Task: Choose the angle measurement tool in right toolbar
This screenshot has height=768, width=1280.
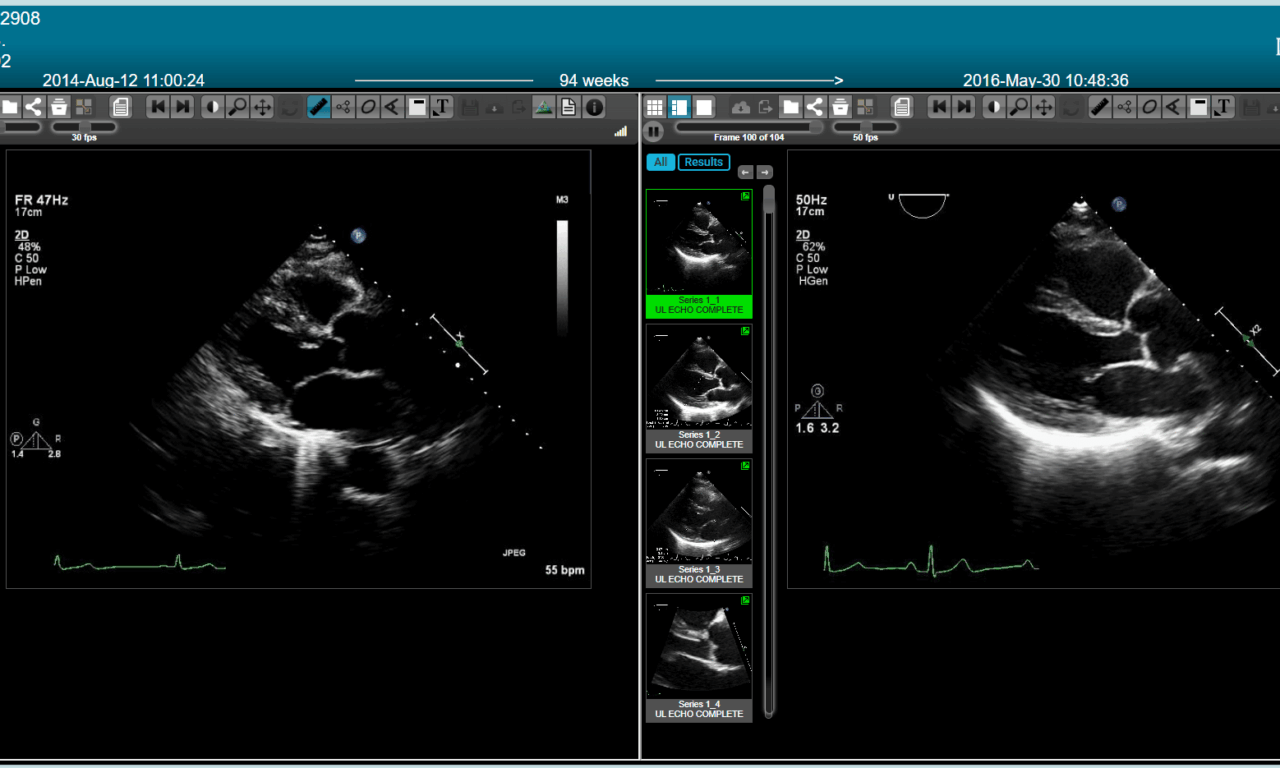Action: (1174, 107)
